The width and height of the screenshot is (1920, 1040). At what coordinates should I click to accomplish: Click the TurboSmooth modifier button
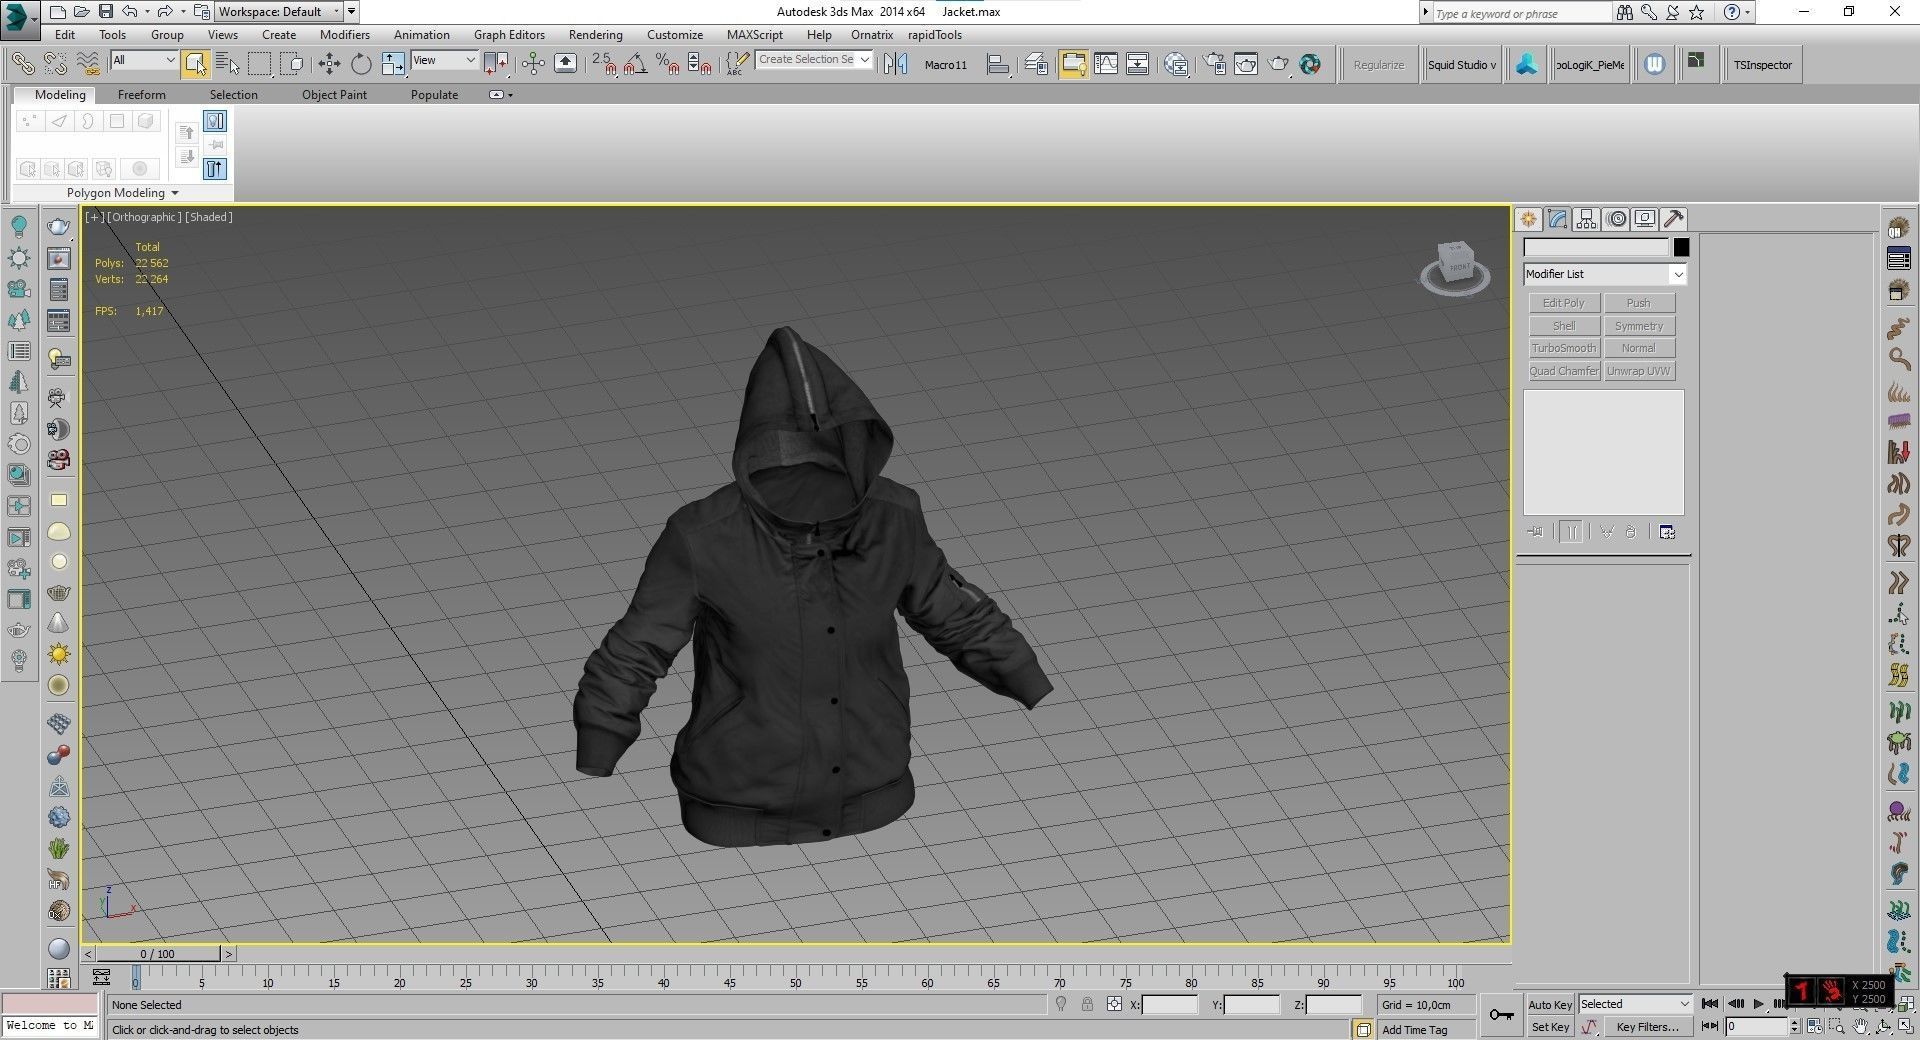(1564, 348)
